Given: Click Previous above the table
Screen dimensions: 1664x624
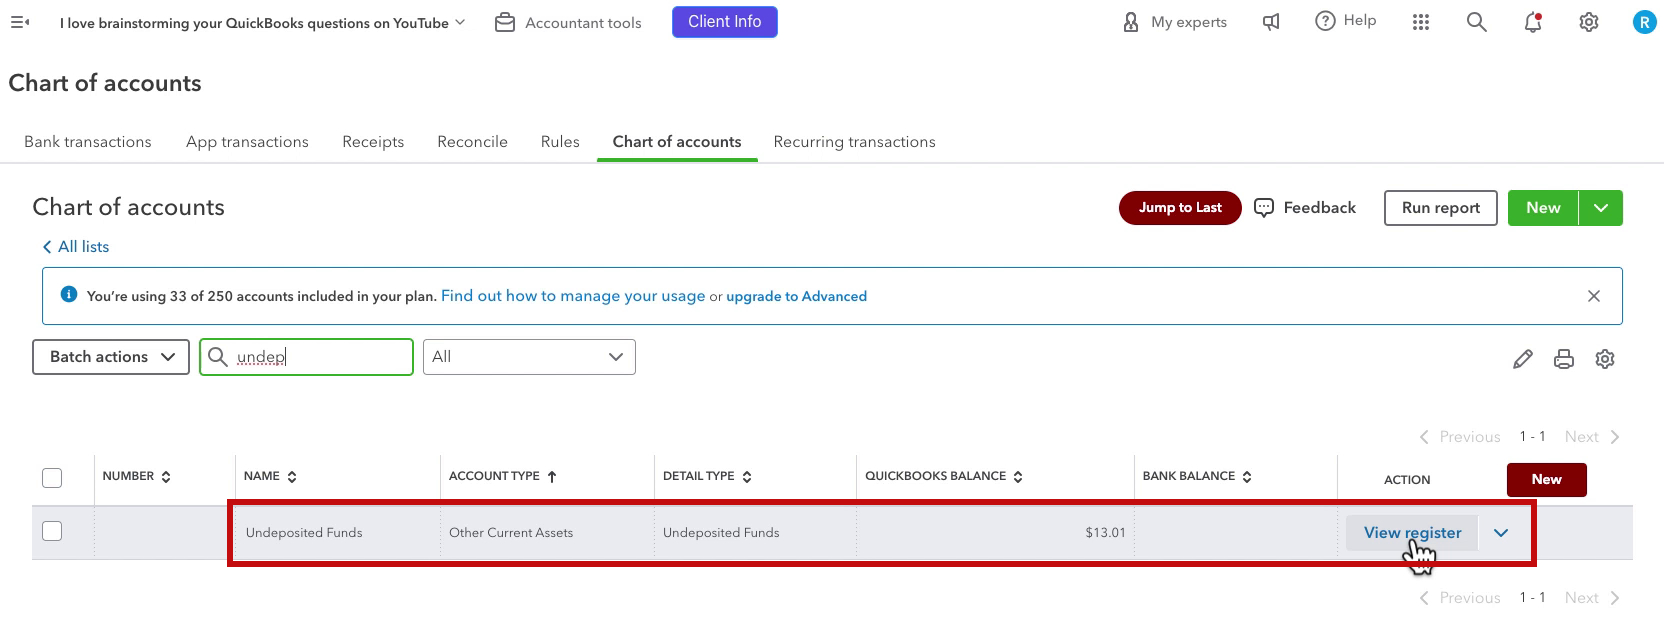Looking at the screenshot, I should tap(1460, 437).
